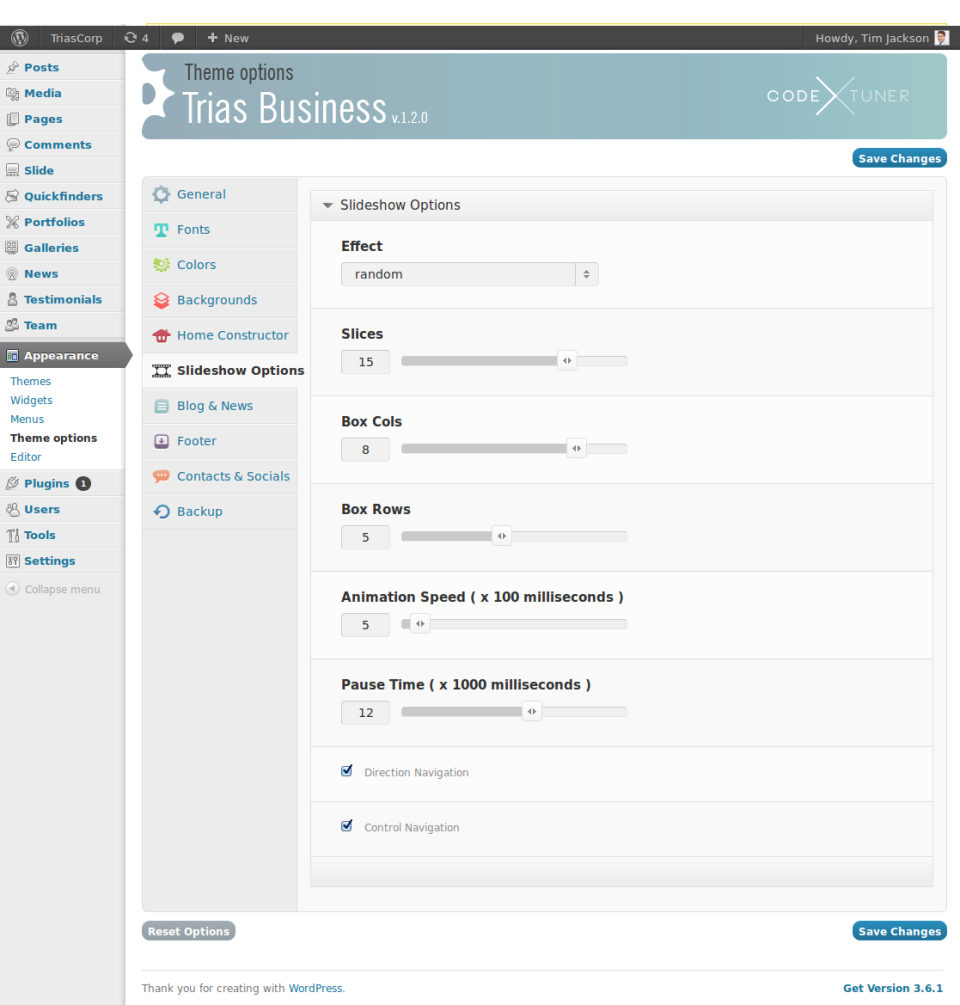Screen dimensions: 960x1005
Task: Click the Pages icon in sidebar
Action: 12,119
